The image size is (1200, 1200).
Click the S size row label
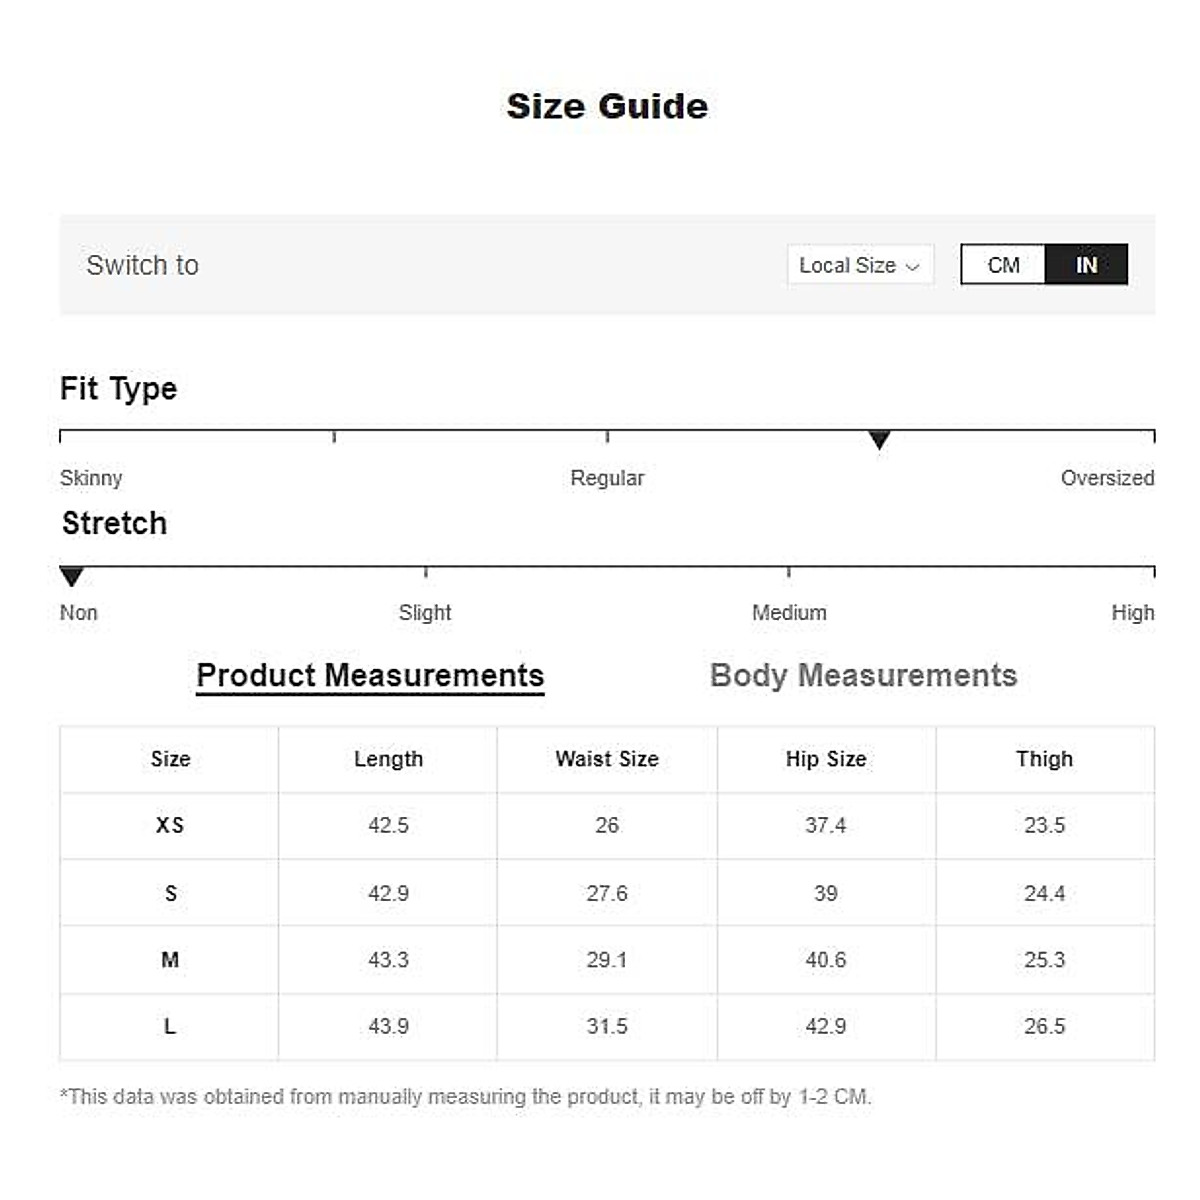coord(170,893)
